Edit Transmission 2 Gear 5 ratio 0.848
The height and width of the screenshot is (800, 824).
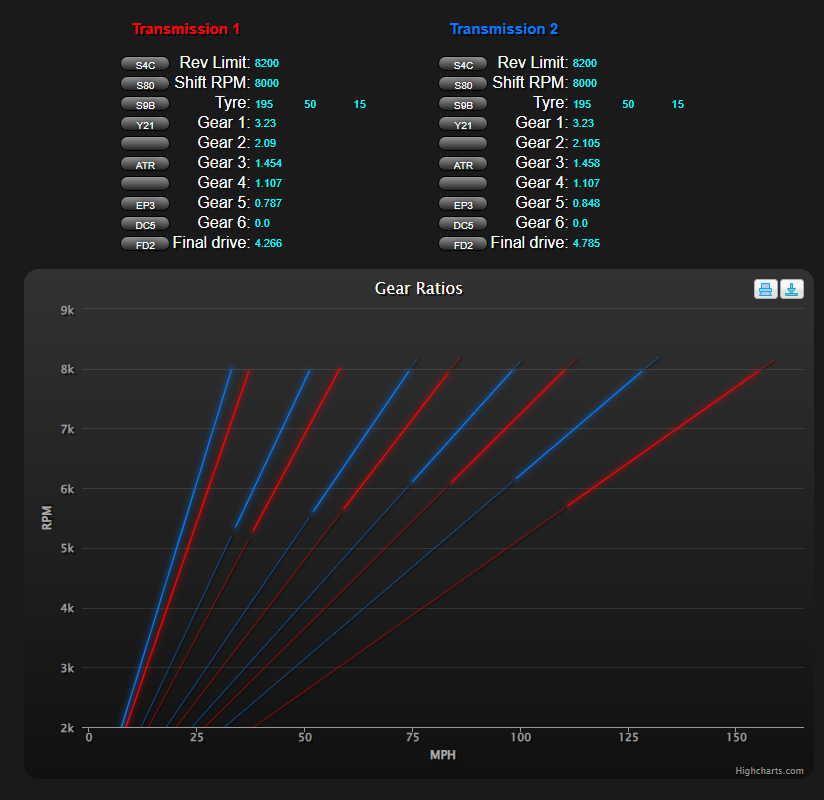pos(586,203)
